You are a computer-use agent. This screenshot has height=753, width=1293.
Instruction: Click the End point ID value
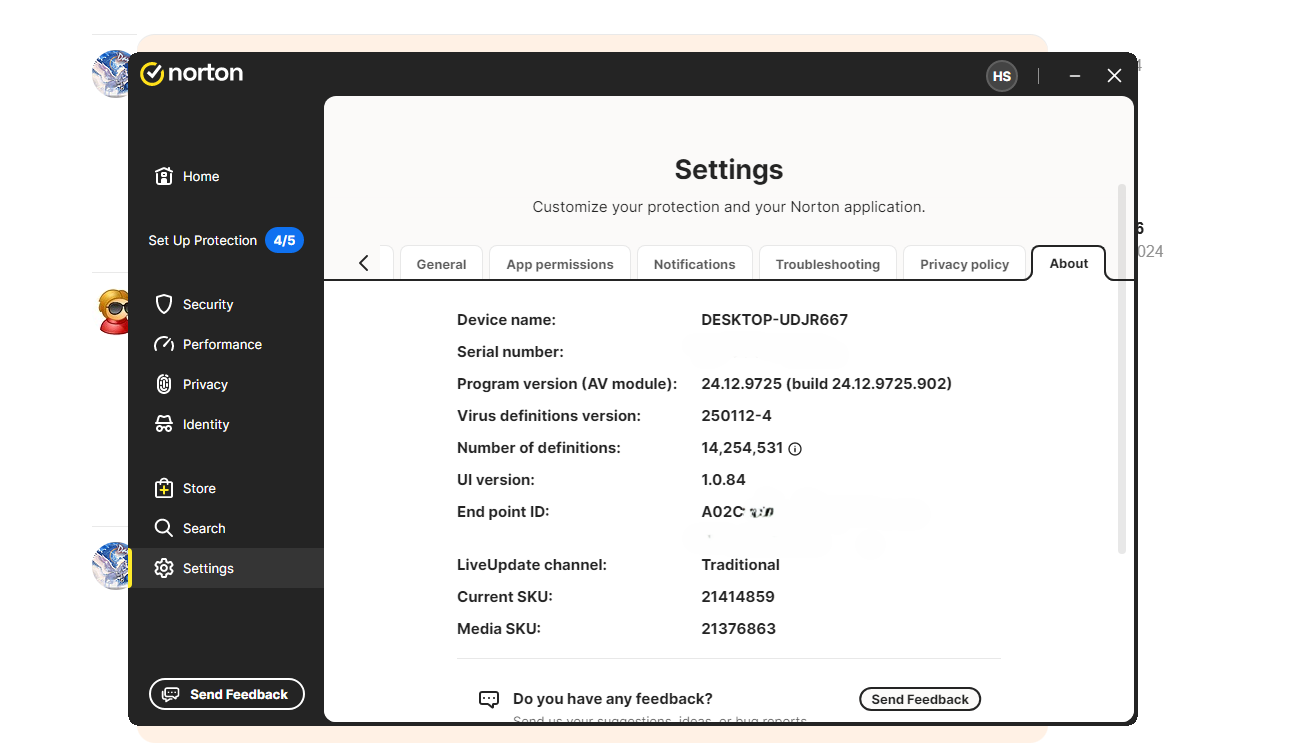click(738, 512)
